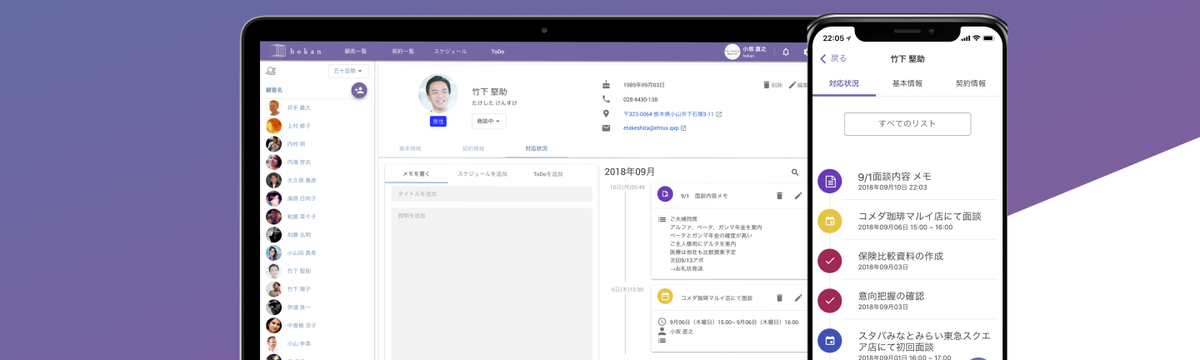Screen dimensions: 1200x360
Task: Select customer 竹下 堅助 in the sidebar list
Action: coord(290,270)
